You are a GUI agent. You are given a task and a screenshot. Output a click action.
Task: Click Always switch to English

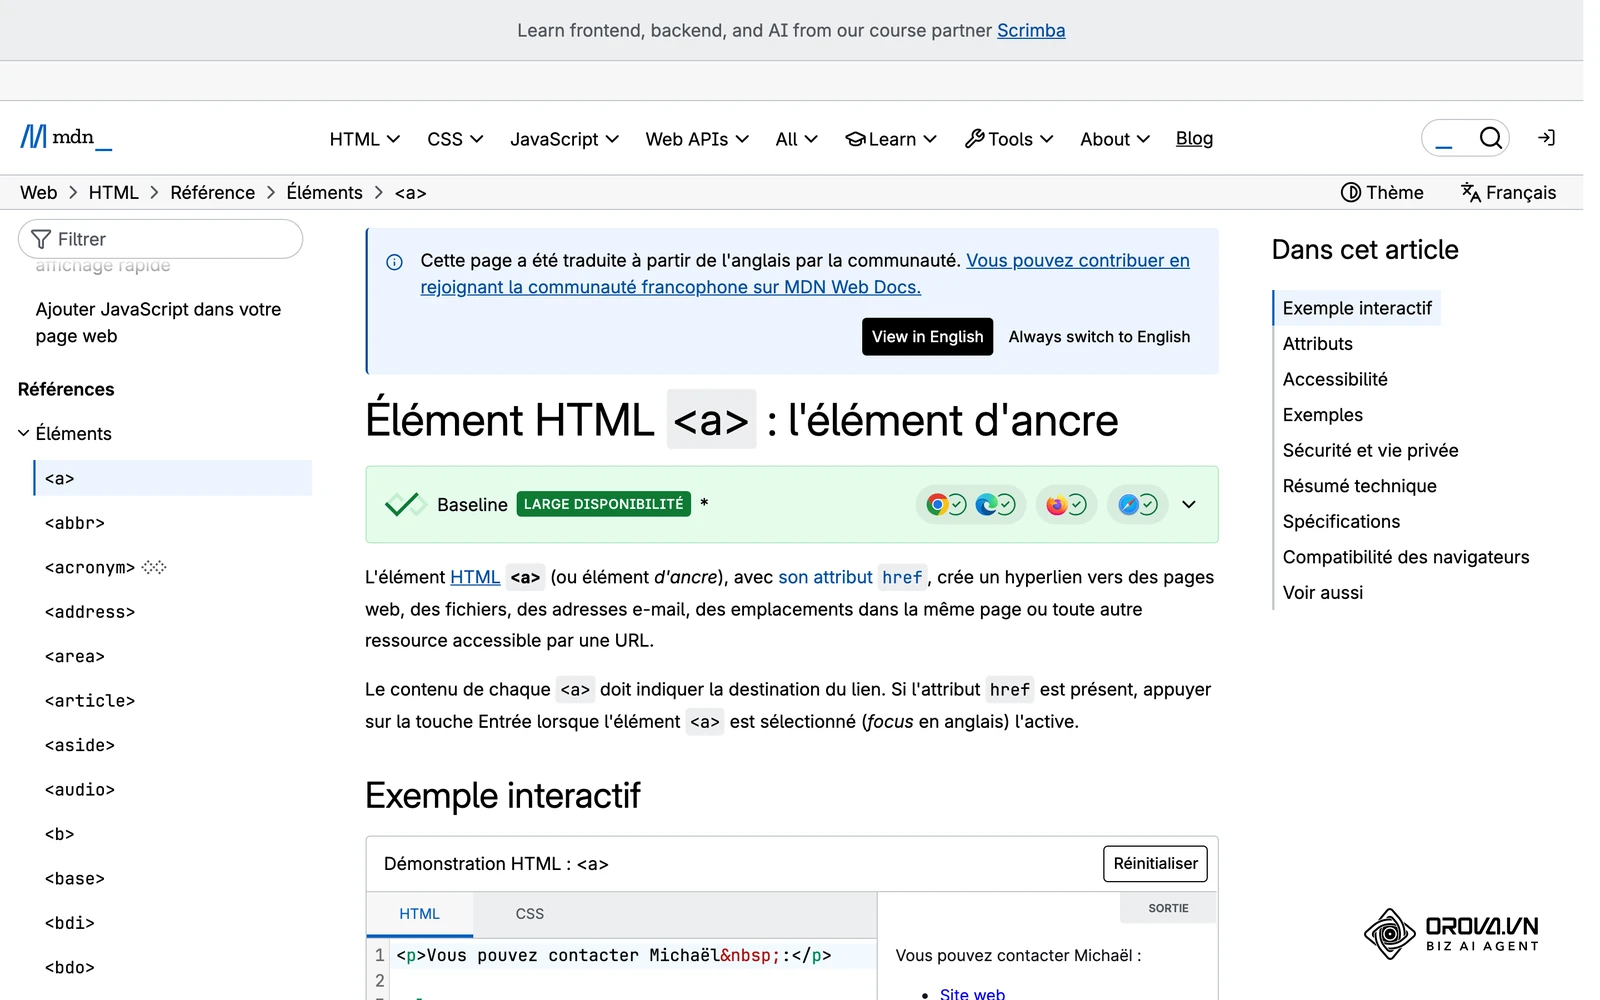click(1099, 337)
